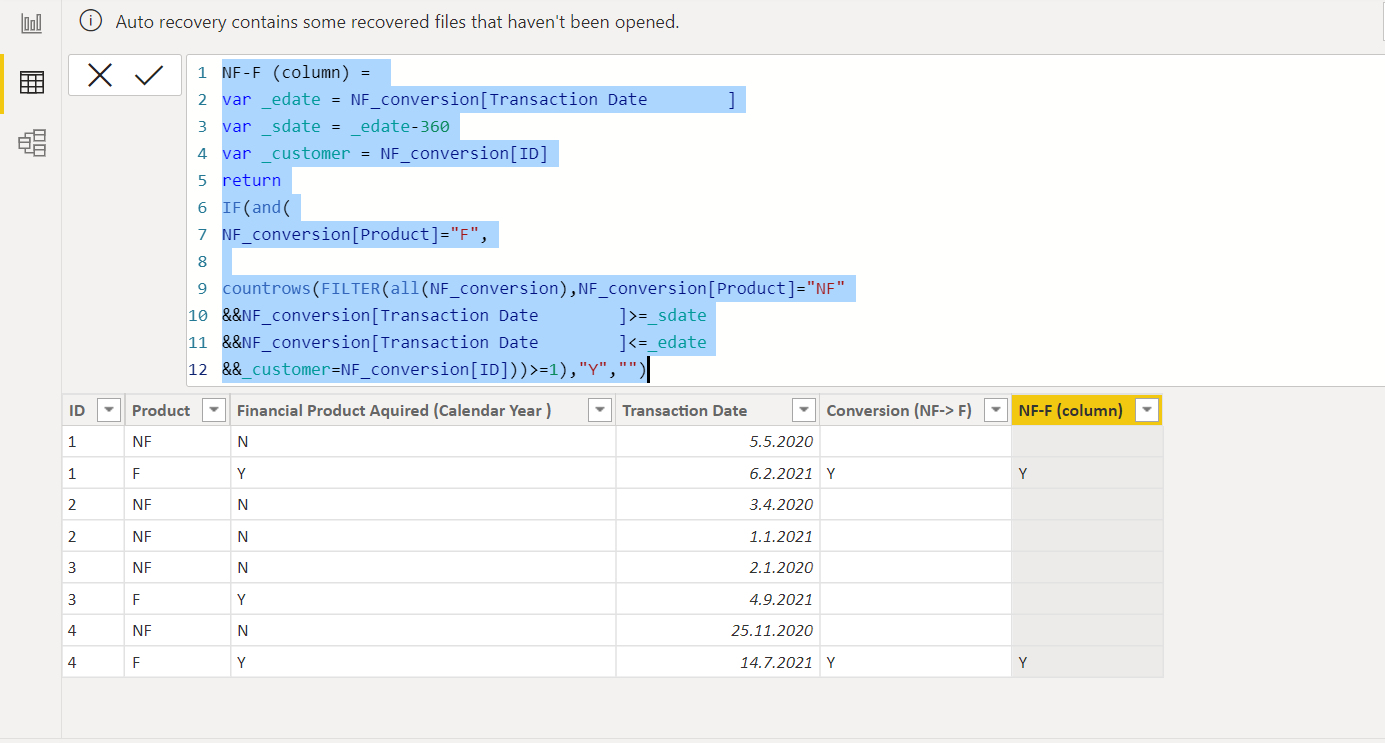Click NF-F column Y in 14.7.2021 row
This screenshot has height=743, width=1385.
coord(1087,662)
